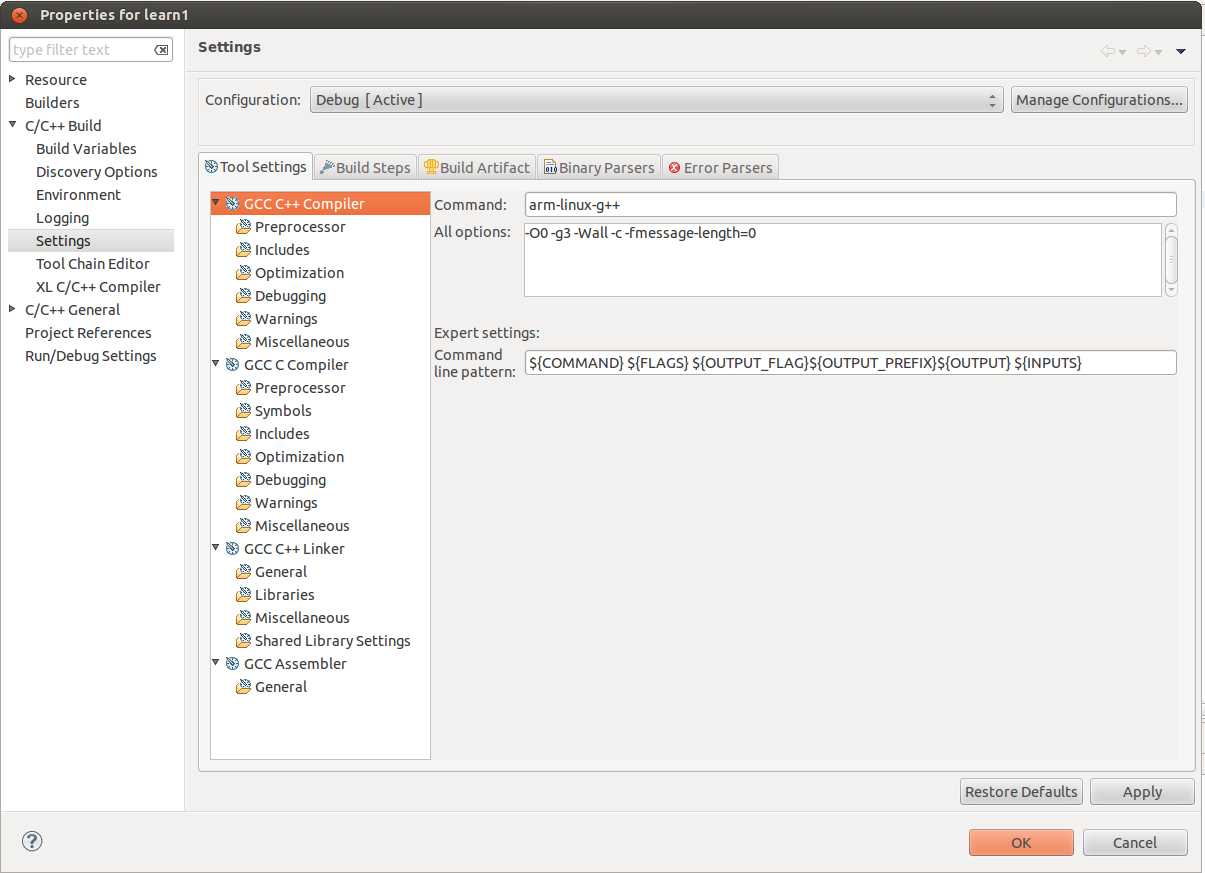
Task: Switch to the Build Artifact tab
Action: click(x=476, y=167)
